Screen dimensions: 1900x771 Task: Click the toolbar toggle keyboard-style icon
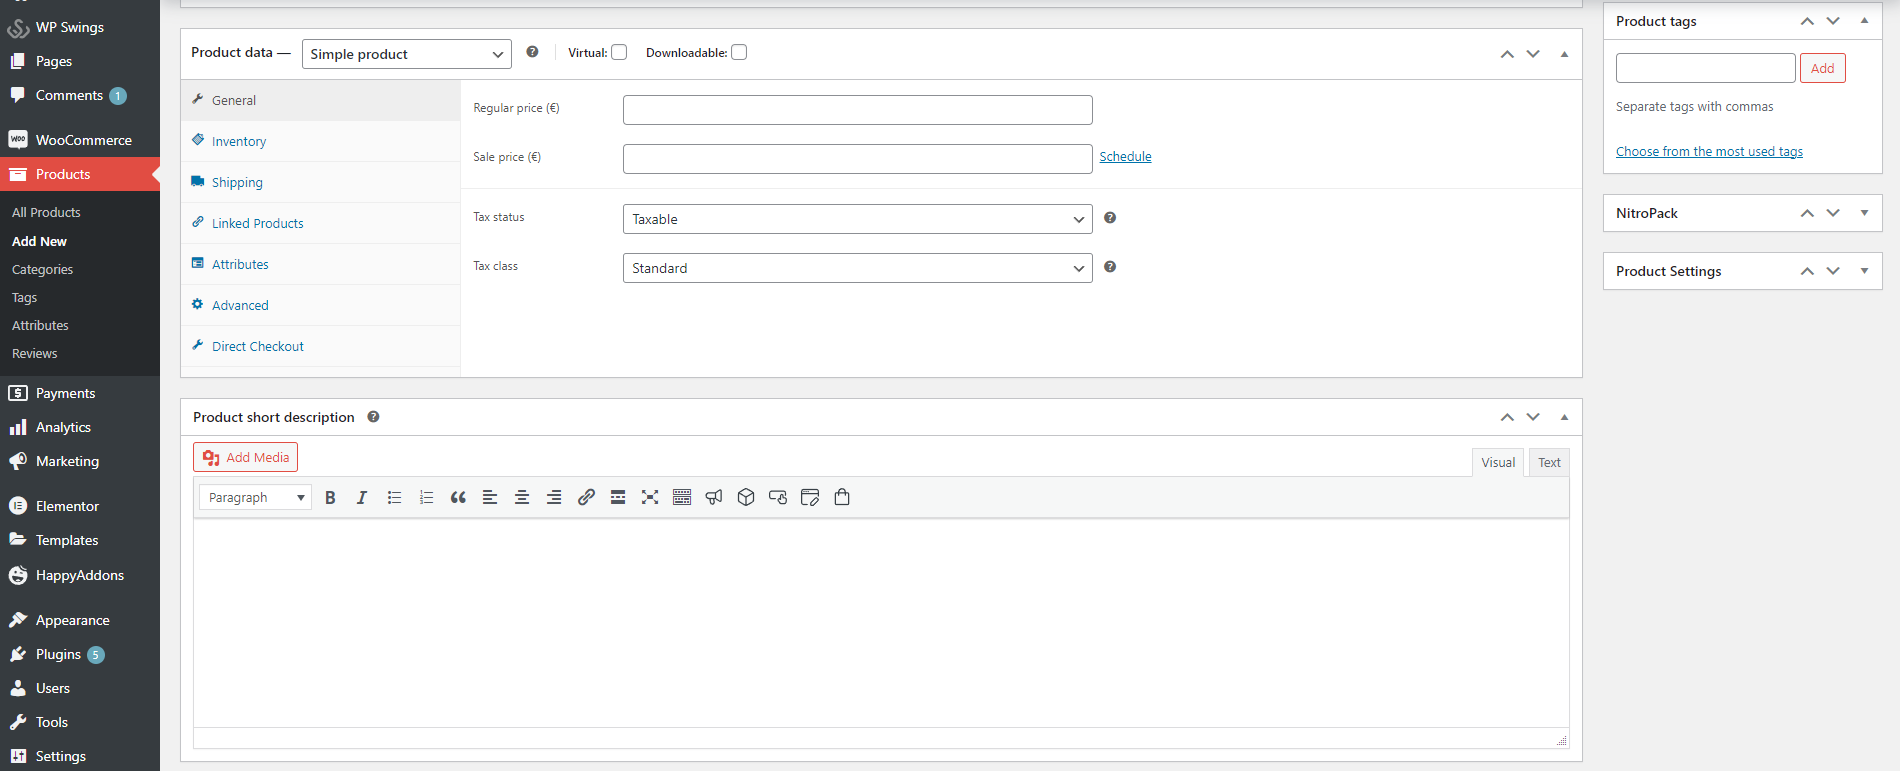click(x=682, y=498)
